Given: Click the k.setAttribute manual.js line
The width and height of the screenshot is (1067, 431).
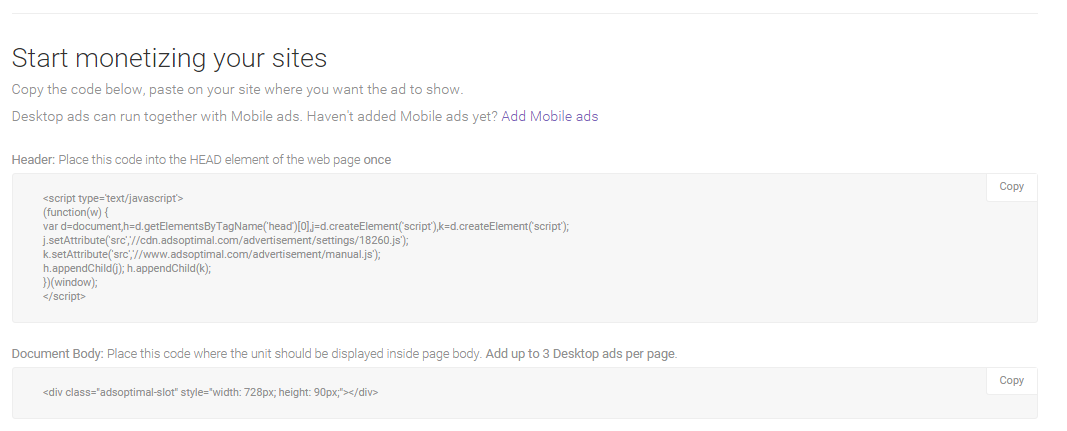Looking at the screenshot, I should 211,255.
